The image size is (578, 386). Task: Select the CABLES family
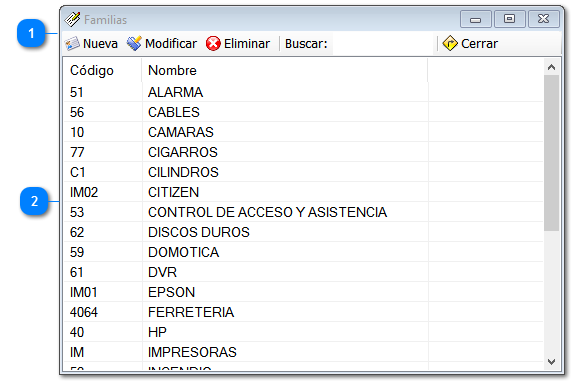pyautogui.click(x=303, y=112)
